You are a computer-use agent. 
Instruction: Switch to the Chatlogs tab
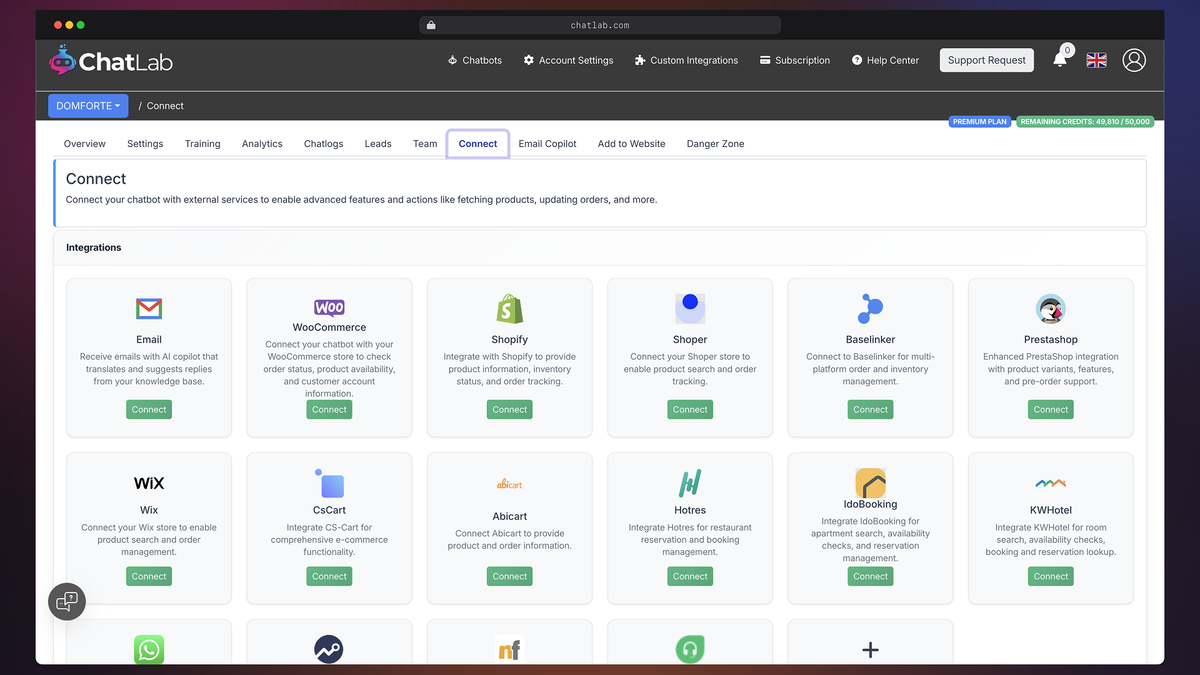click(324, 144)
